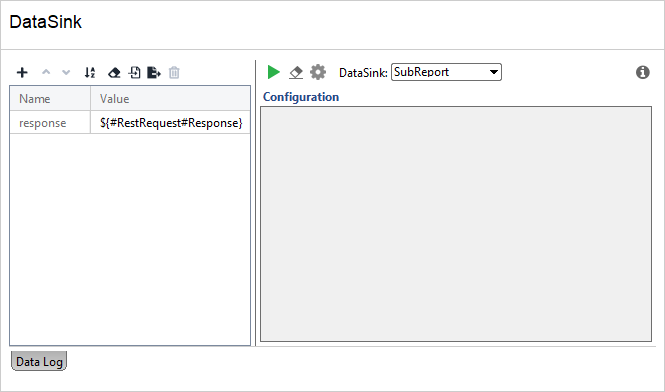
Task: Select the response property name cell
Action: click(50, 123)
